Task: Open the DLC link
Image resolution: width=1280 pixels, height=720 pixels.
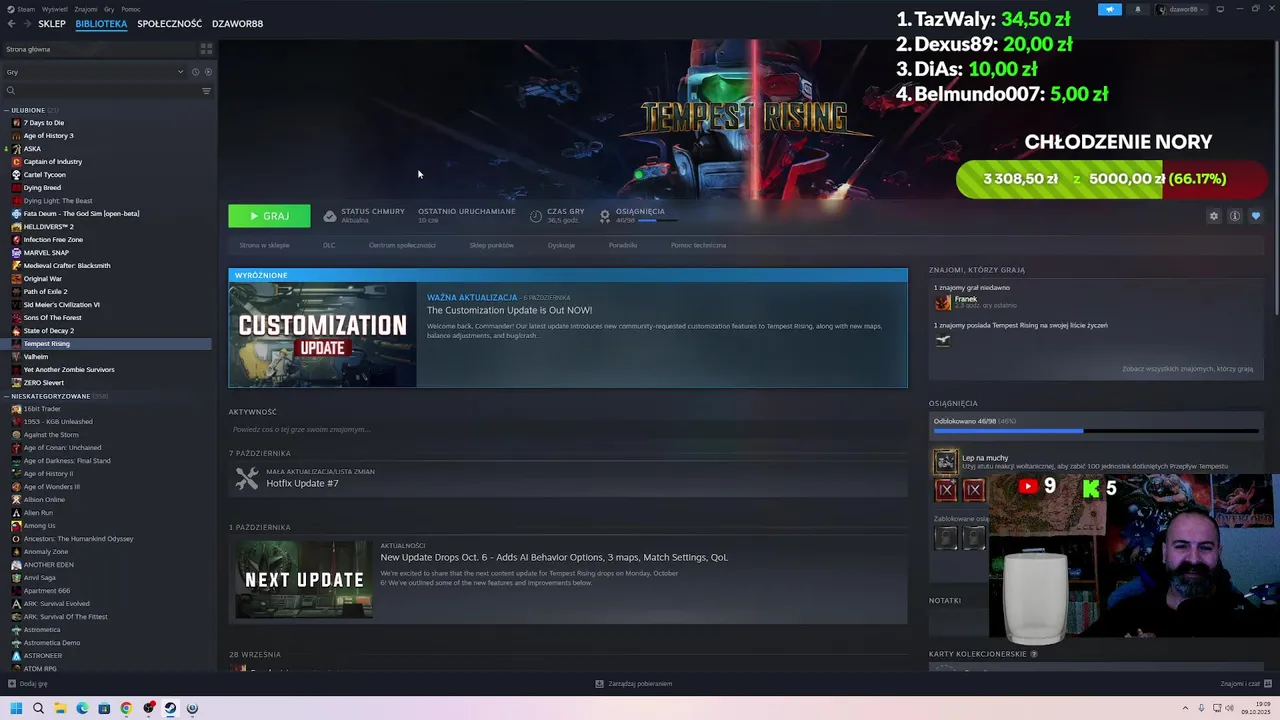Action: [x=329, y=245]
